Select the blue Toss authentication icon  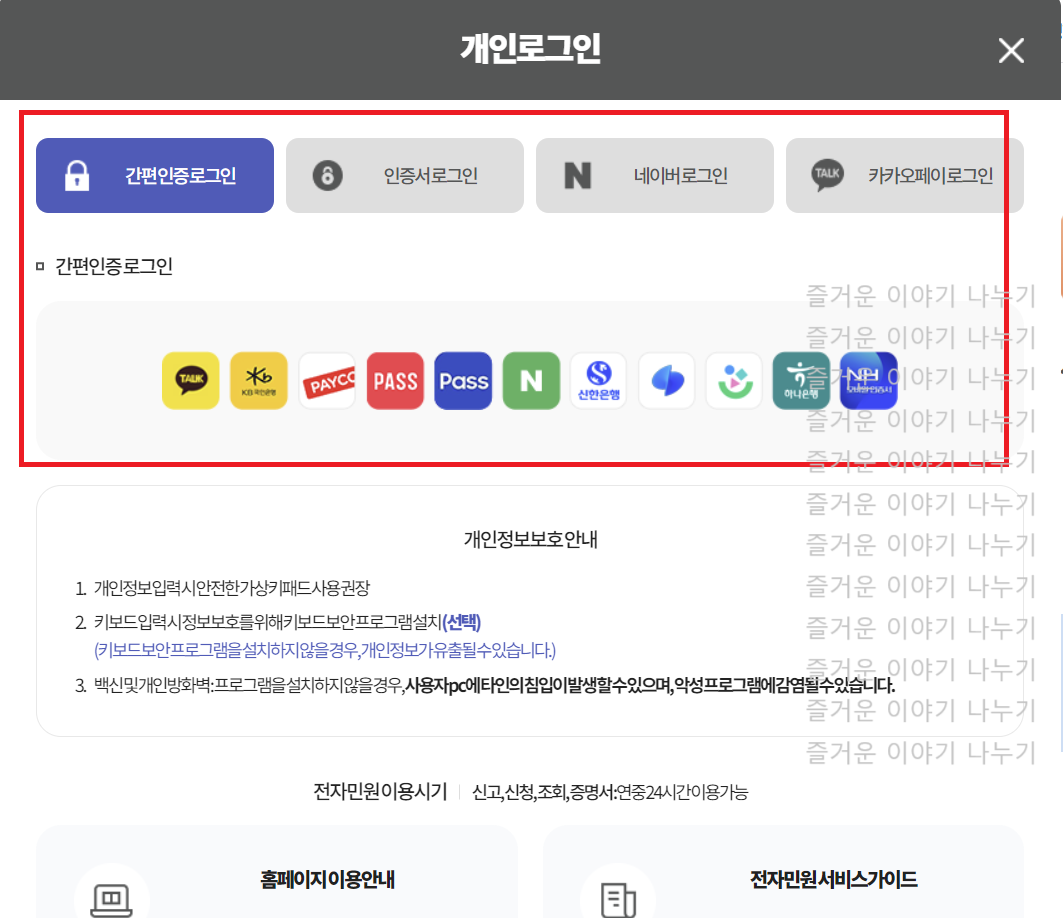[x=666, y=380]
